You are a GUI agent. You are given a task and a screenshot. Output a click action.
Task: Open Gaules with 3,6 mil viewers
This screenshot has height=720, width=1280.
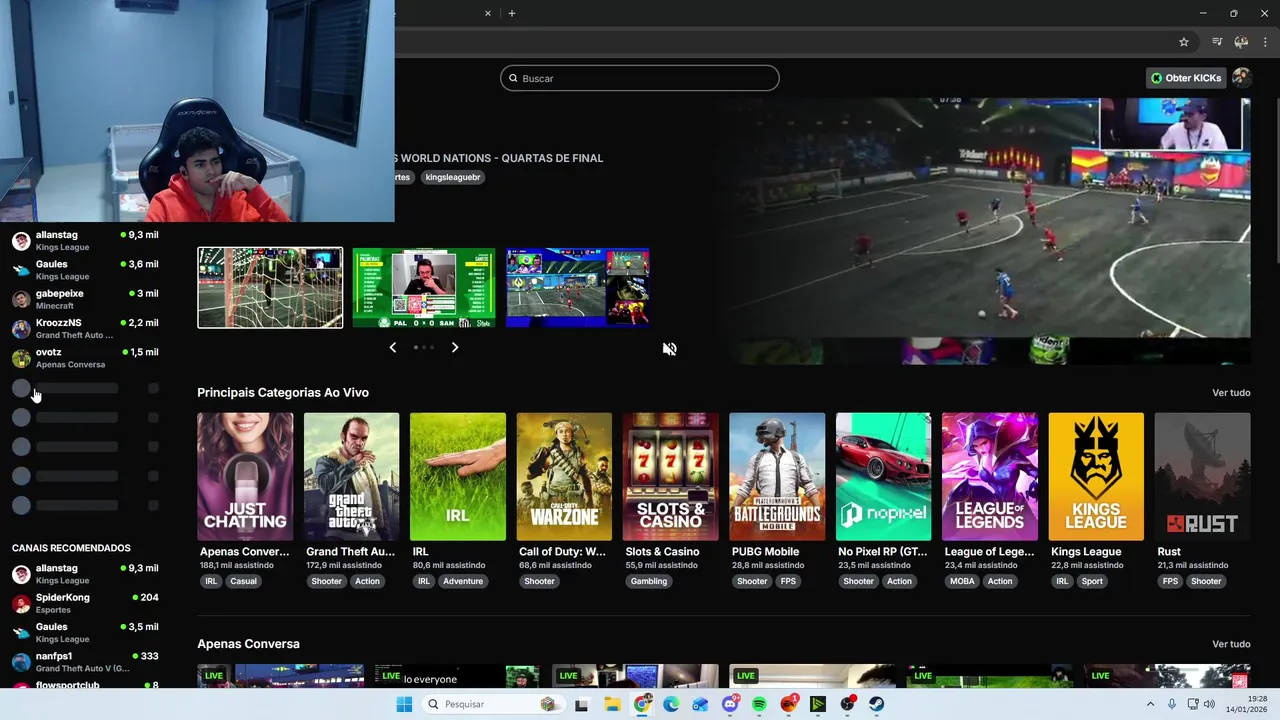click(85, 270)
